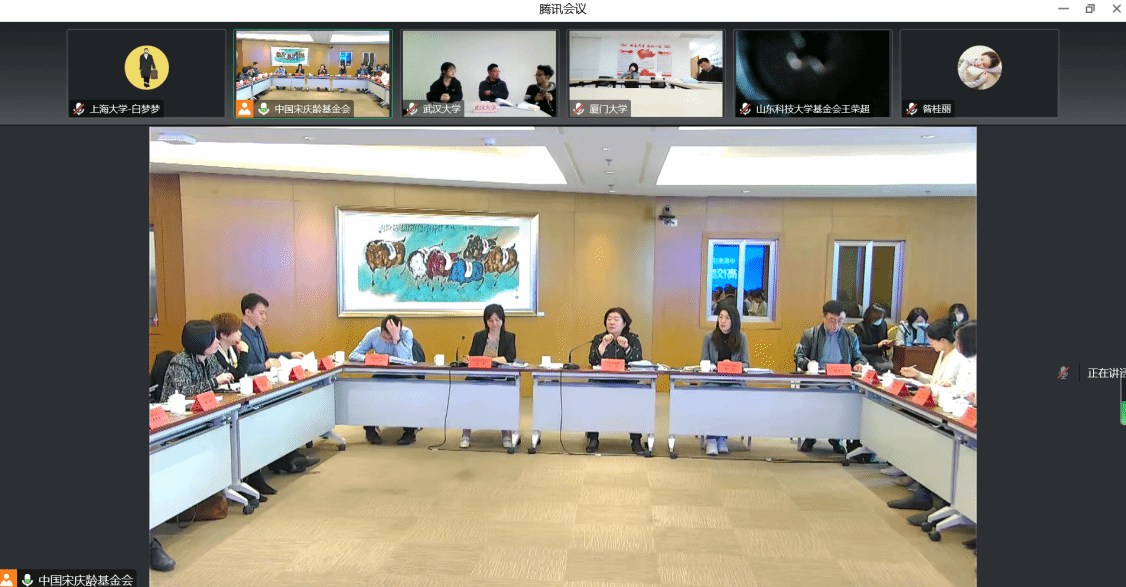1126x587 pixels.
Task: Click the green volume bar at right edge
Action: (1122, 413)
